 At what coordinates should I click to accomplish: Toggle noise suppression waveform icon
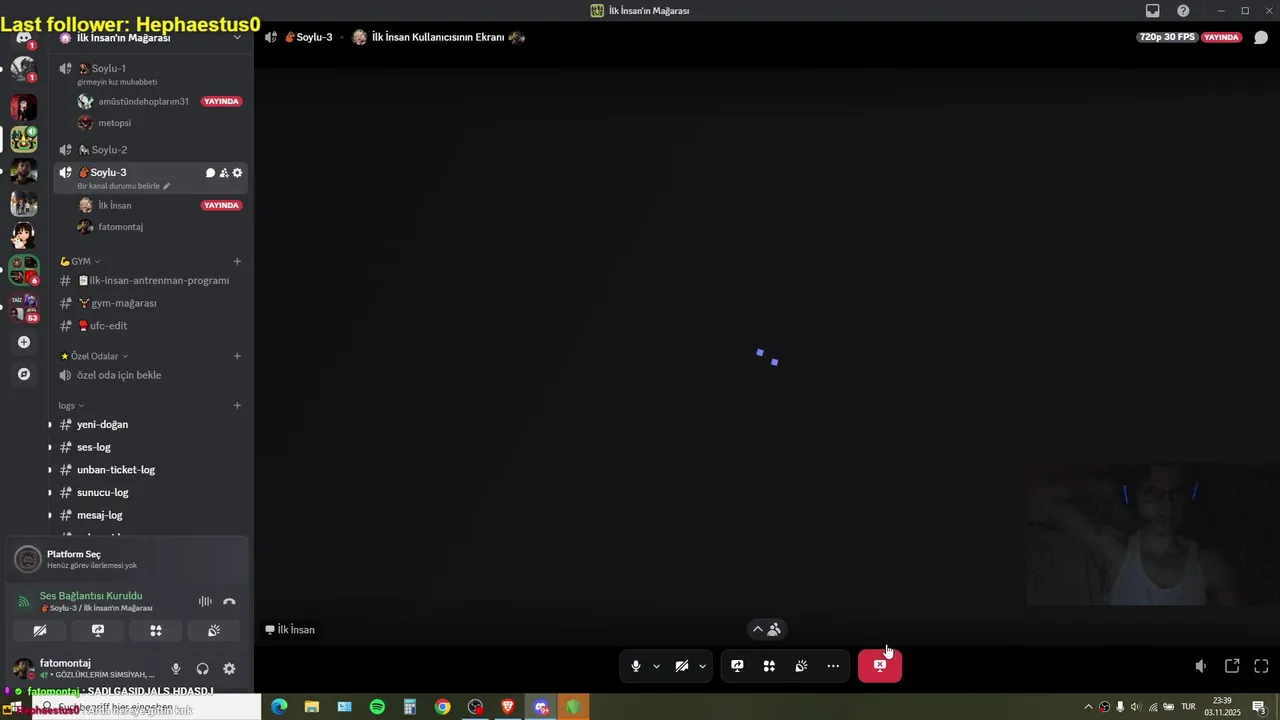point(205,601)
